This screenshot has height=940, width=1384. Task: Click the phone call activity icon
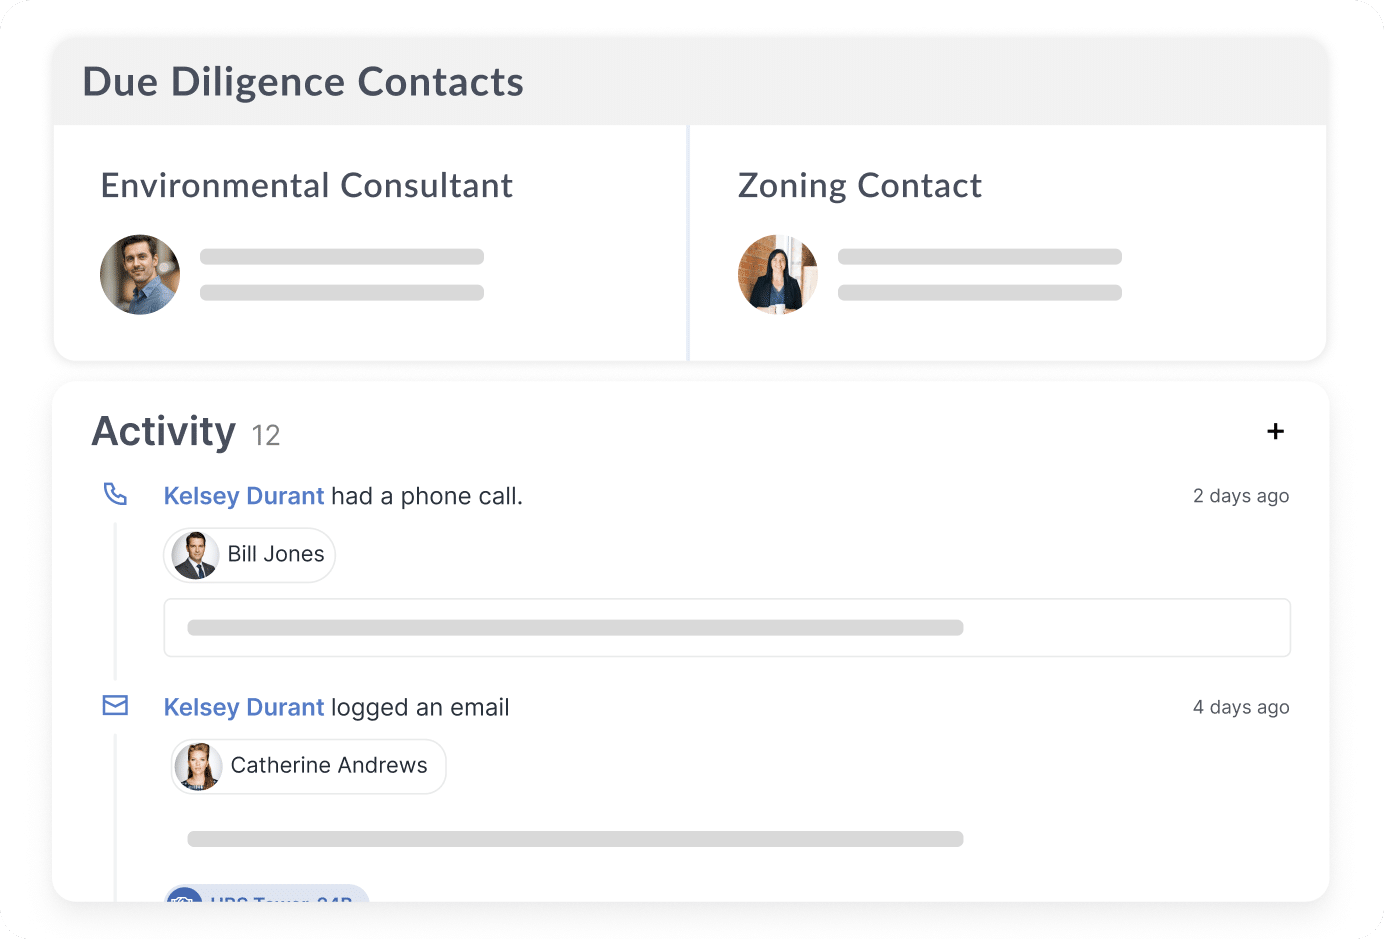coord(116,494)
